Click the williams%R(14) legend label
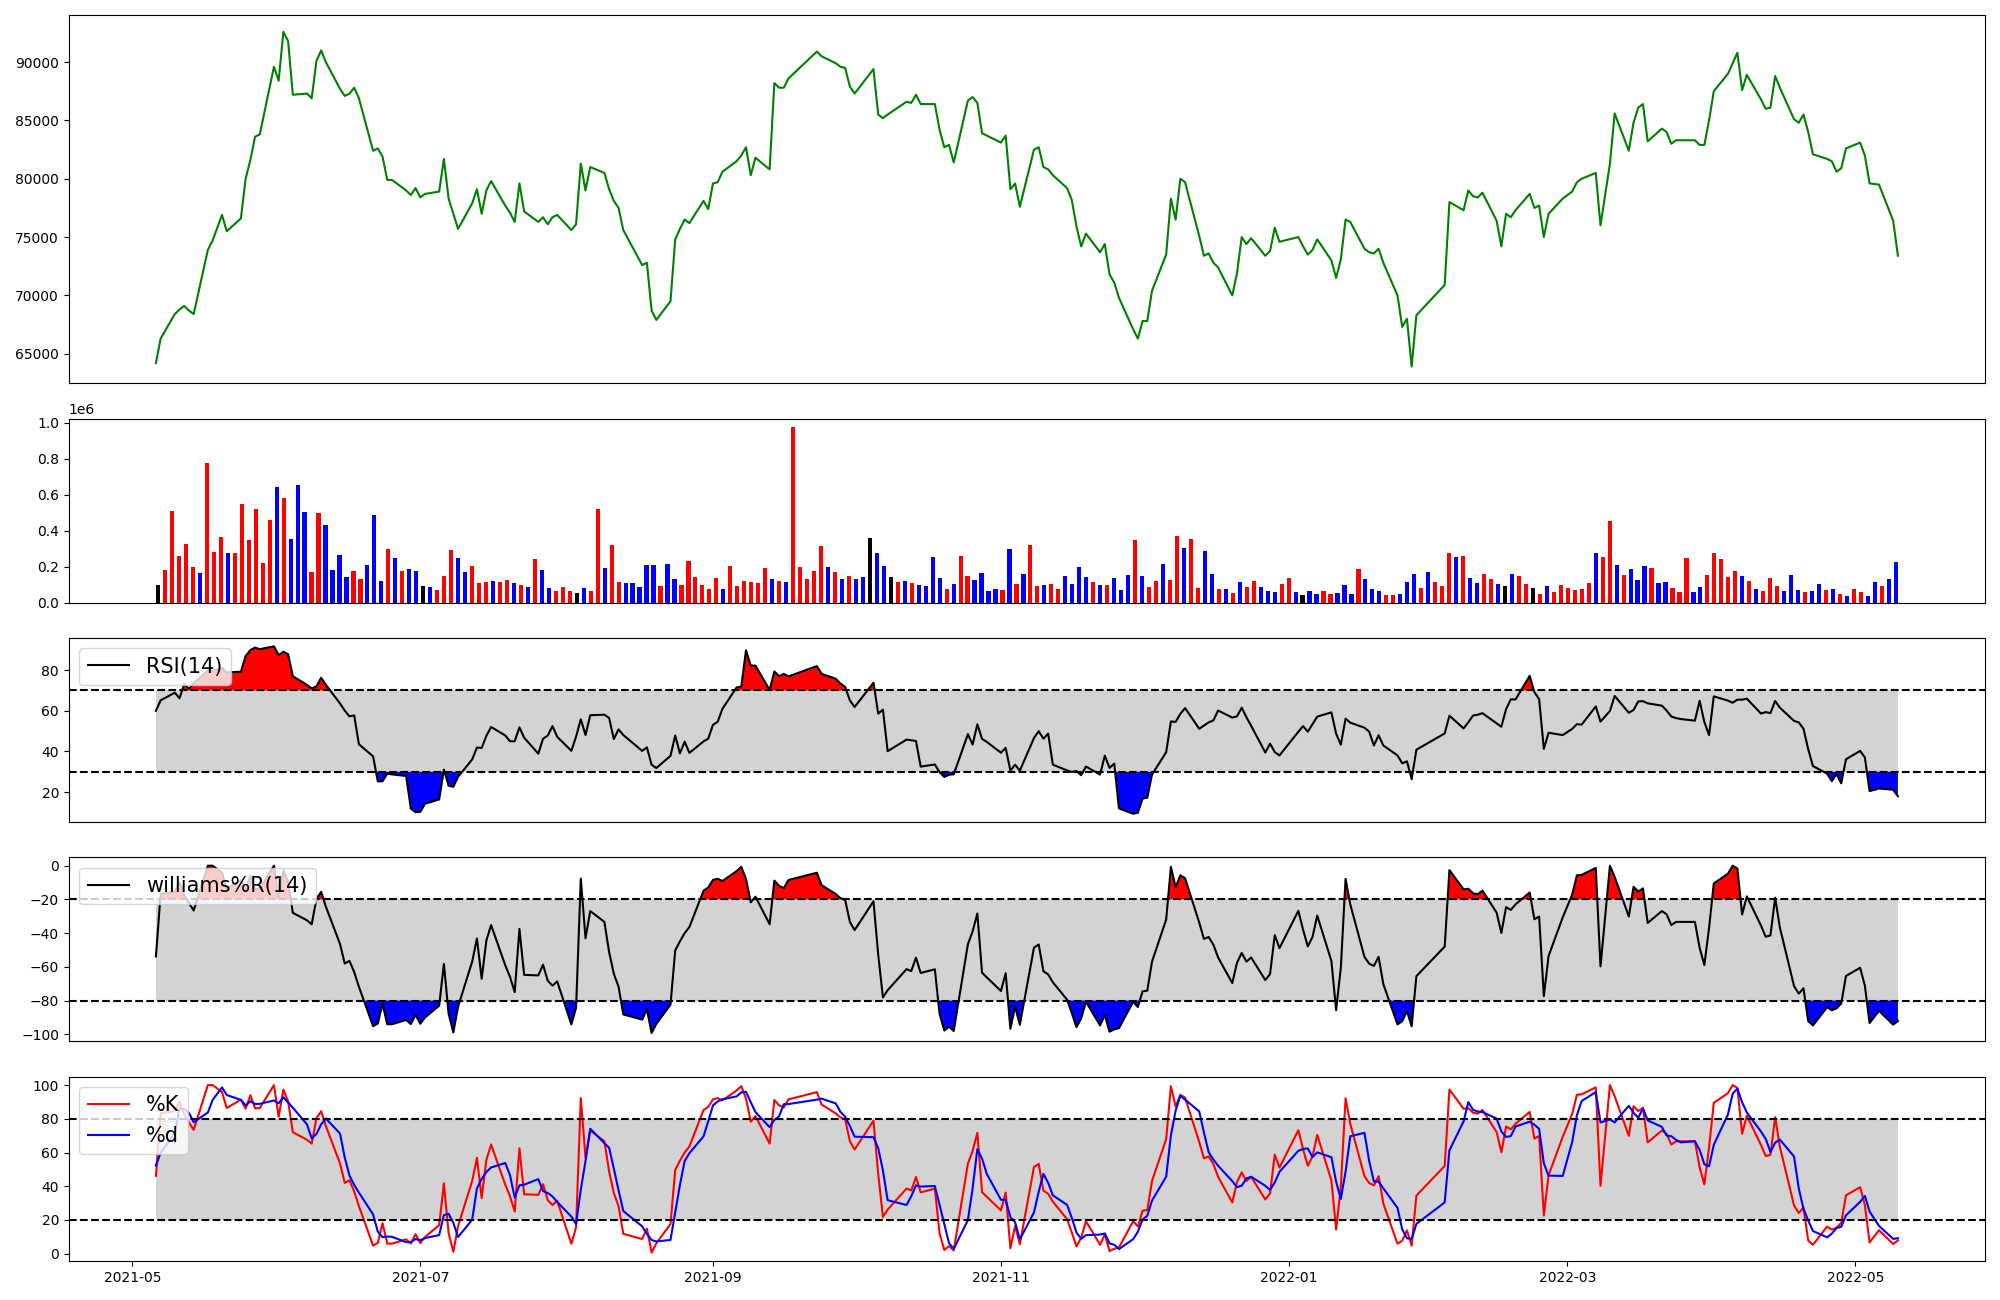The width and height of the screenshot is (2000, 1300). click(x=226, y=885)
